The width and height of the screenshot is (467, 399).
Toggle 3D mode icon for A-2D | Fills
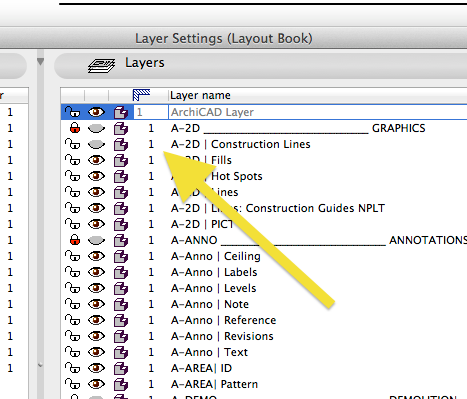pos(121,160)
